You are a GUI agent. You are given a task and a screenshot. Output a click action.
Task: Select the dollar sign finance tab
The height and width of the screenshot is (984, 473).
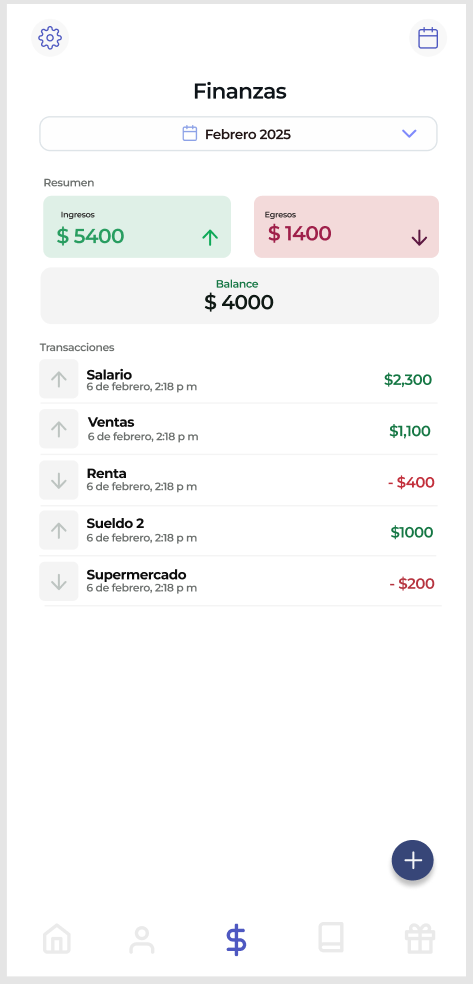tap(236, 939)
